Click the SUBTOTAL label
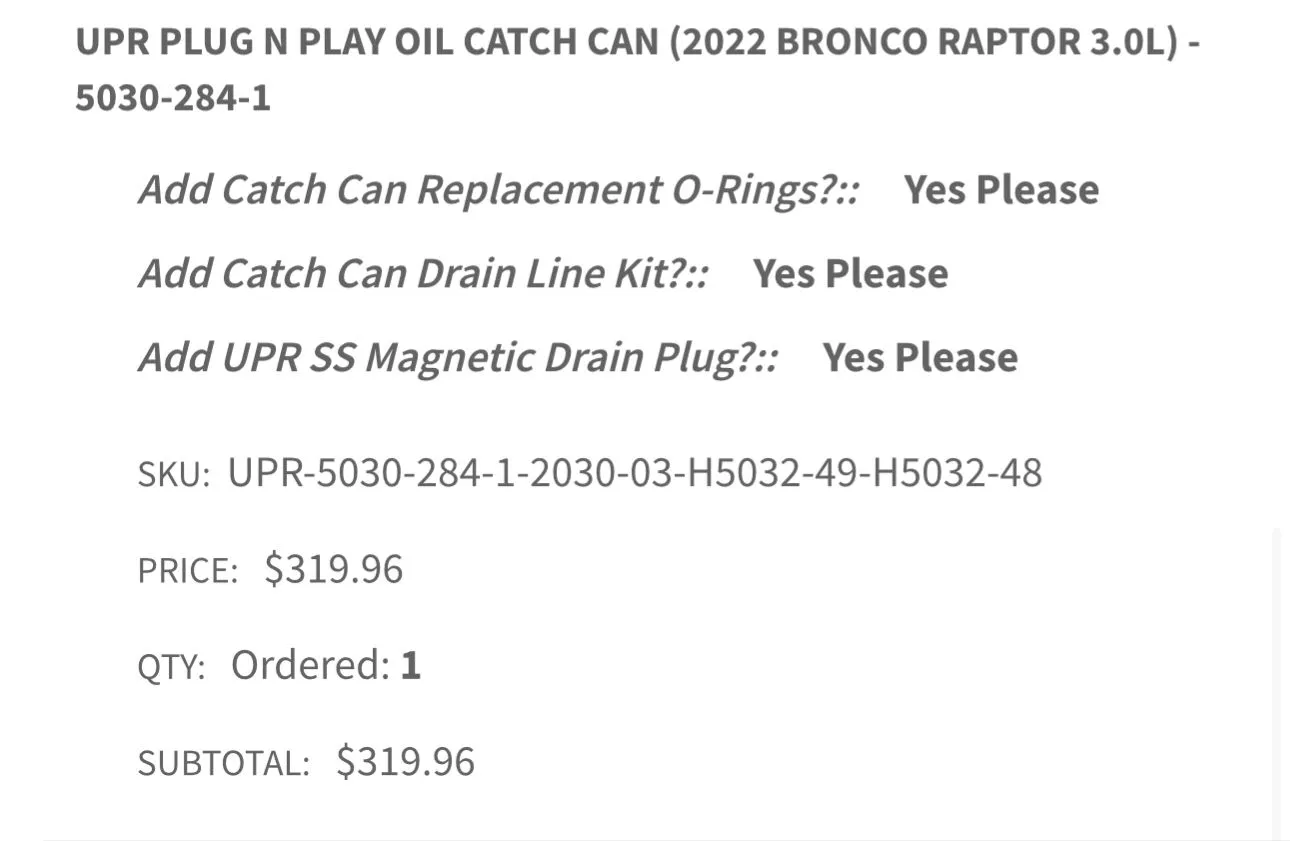The width and height of the screenshot is (1290, 841). pyautogui.click(x=224, y=764)
